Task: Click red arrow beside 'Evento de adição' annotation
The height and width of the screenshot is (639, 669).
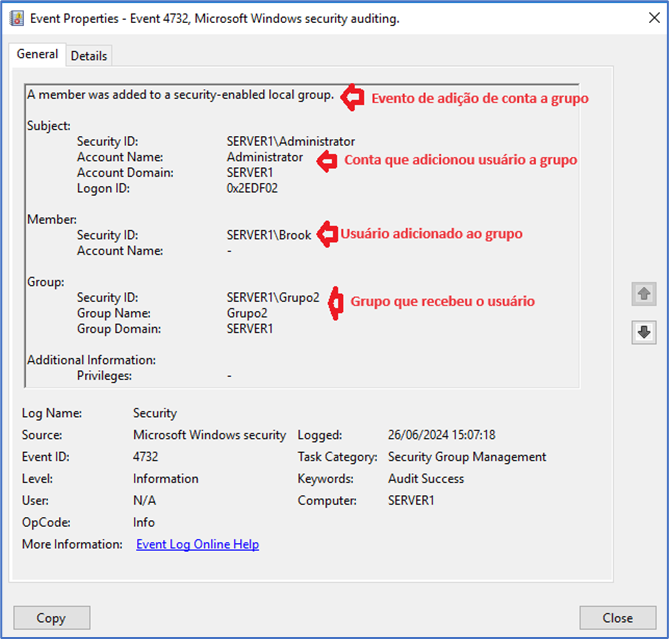Action: click(x=352, y=97)
